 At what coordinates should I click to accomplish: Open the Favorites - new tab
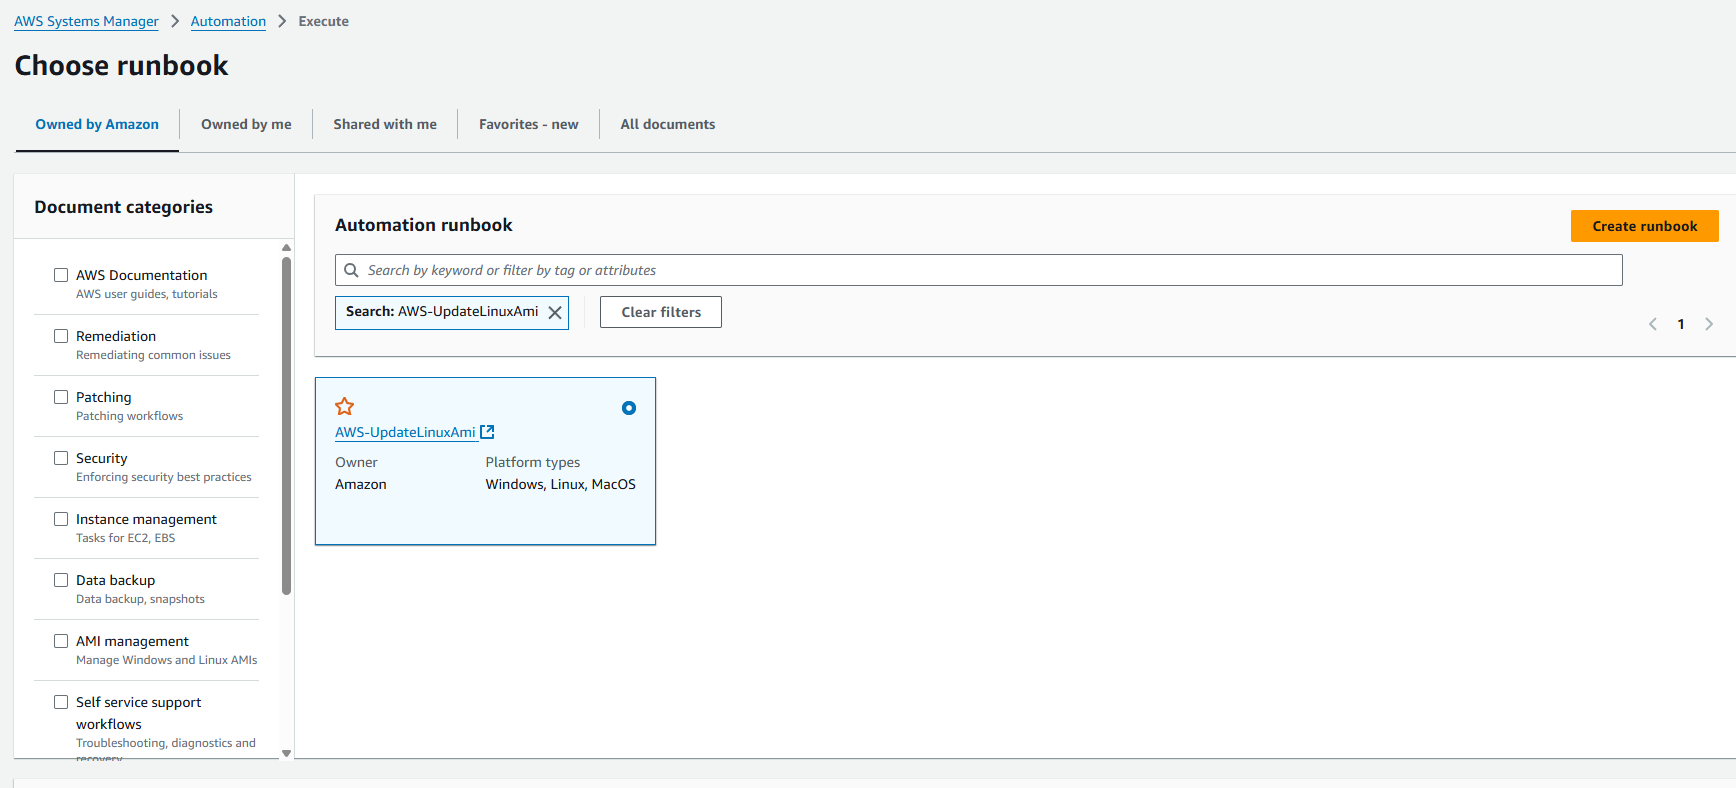[x=529, y=124]
